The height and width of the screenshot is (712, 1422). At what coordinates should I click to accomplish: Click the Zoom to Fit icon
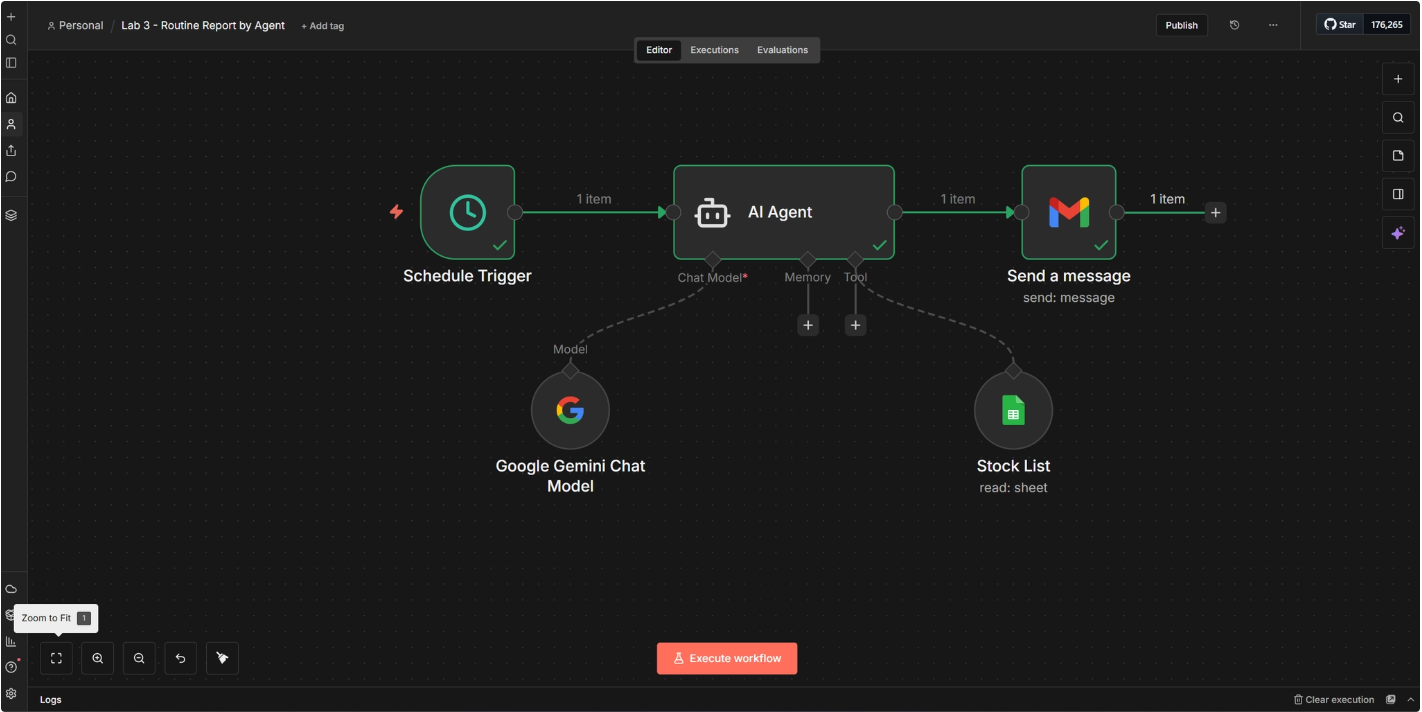(56, 658)
